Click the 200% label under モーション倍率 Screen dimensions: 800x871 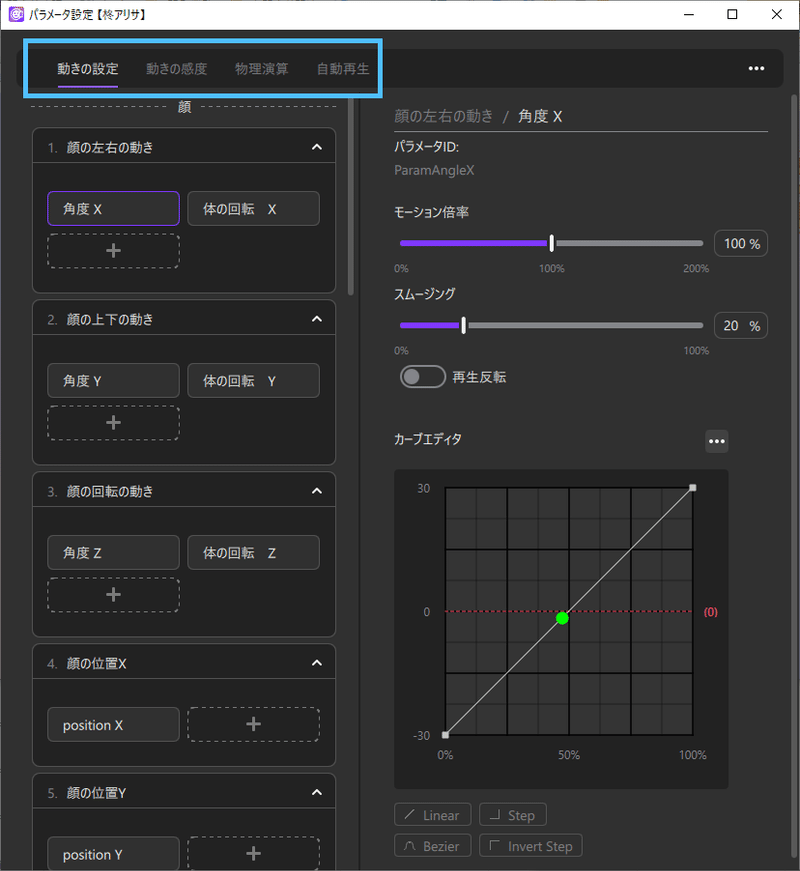pos(696,268)
